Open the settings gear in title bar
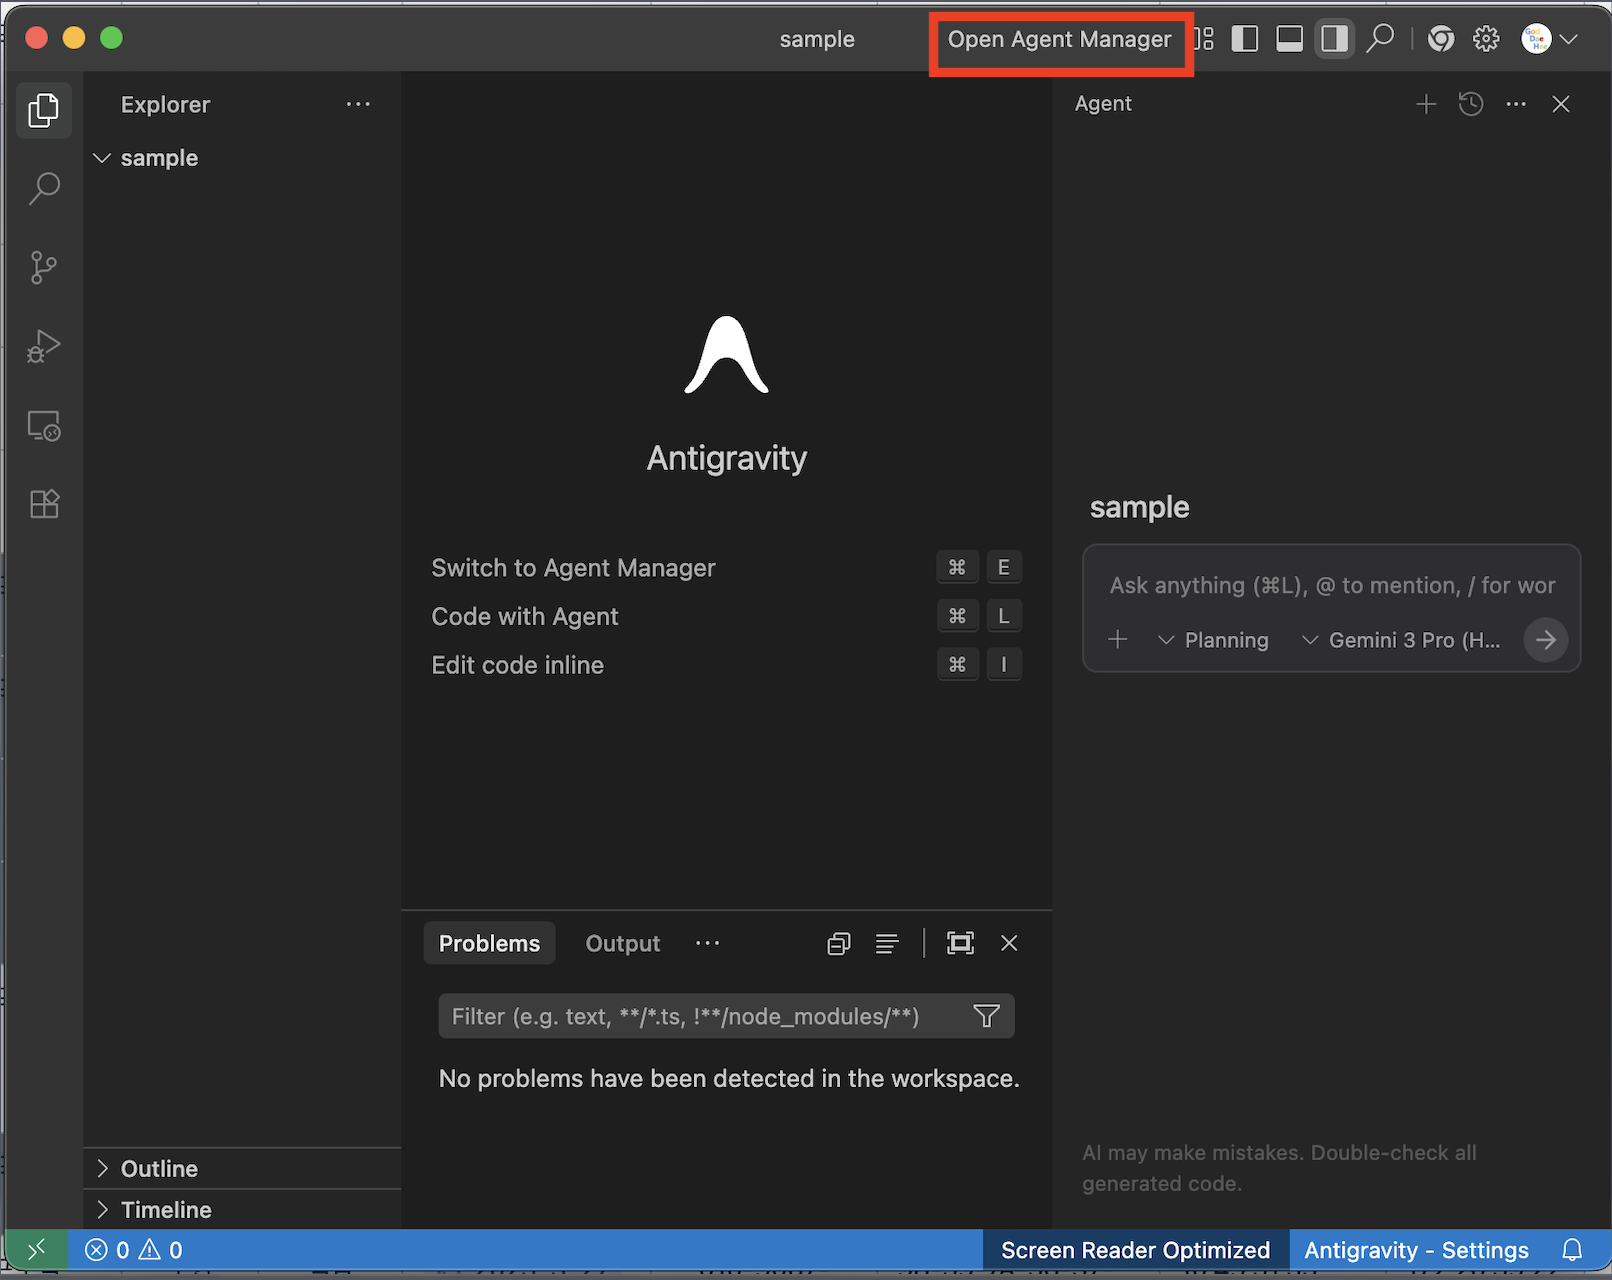Image resolution: width=1612 pixels, height=1280 pixels. pos(1487,39)
